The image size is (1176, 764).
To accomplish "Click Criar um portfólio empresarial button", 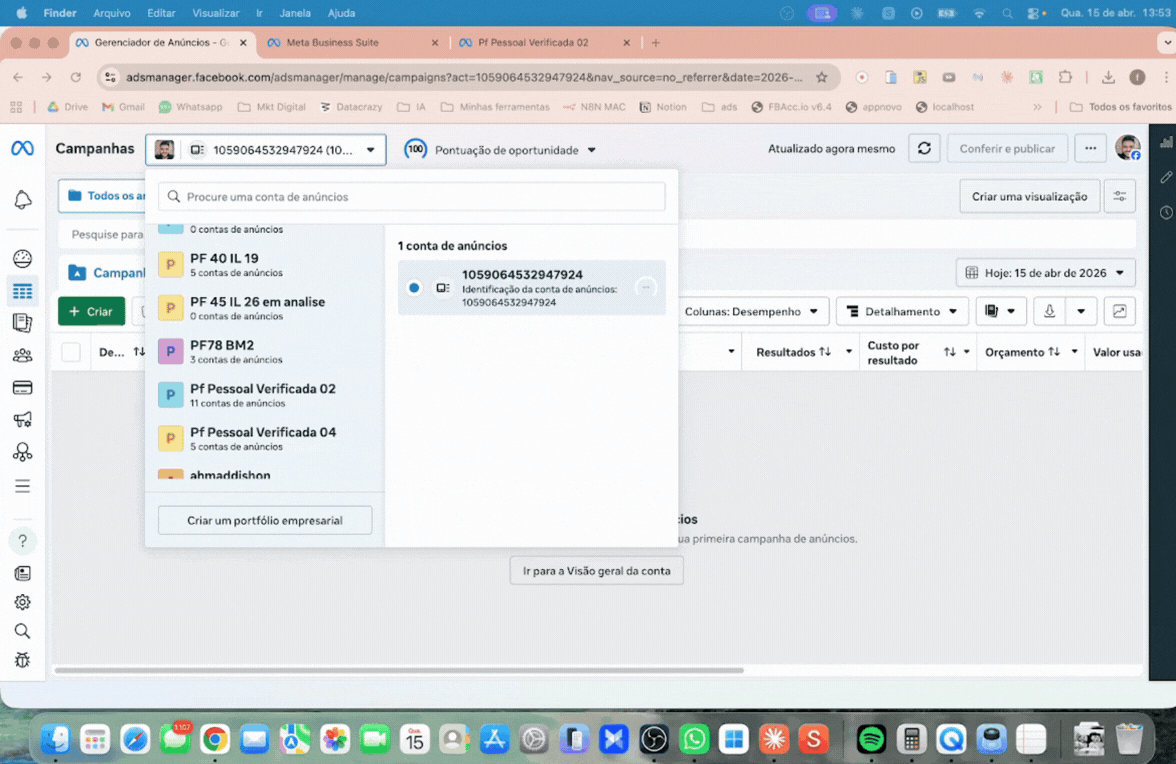I will (265, 520).
